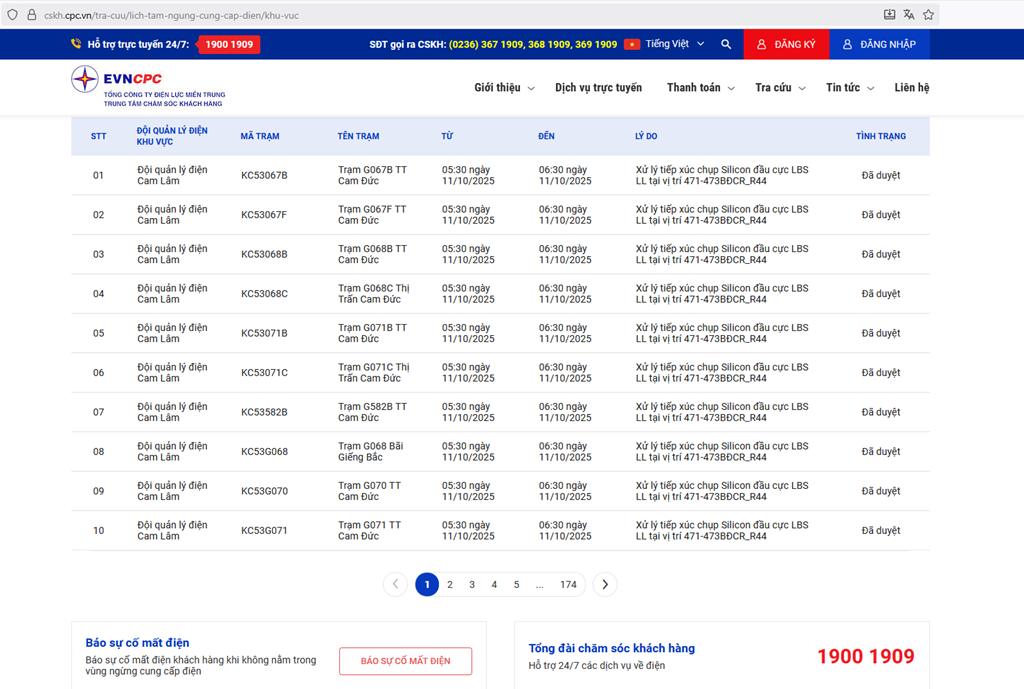Viewport: 1024px width, 689px height.
Task: Expand the Thanh toán menu
Action: pos(700,88)
